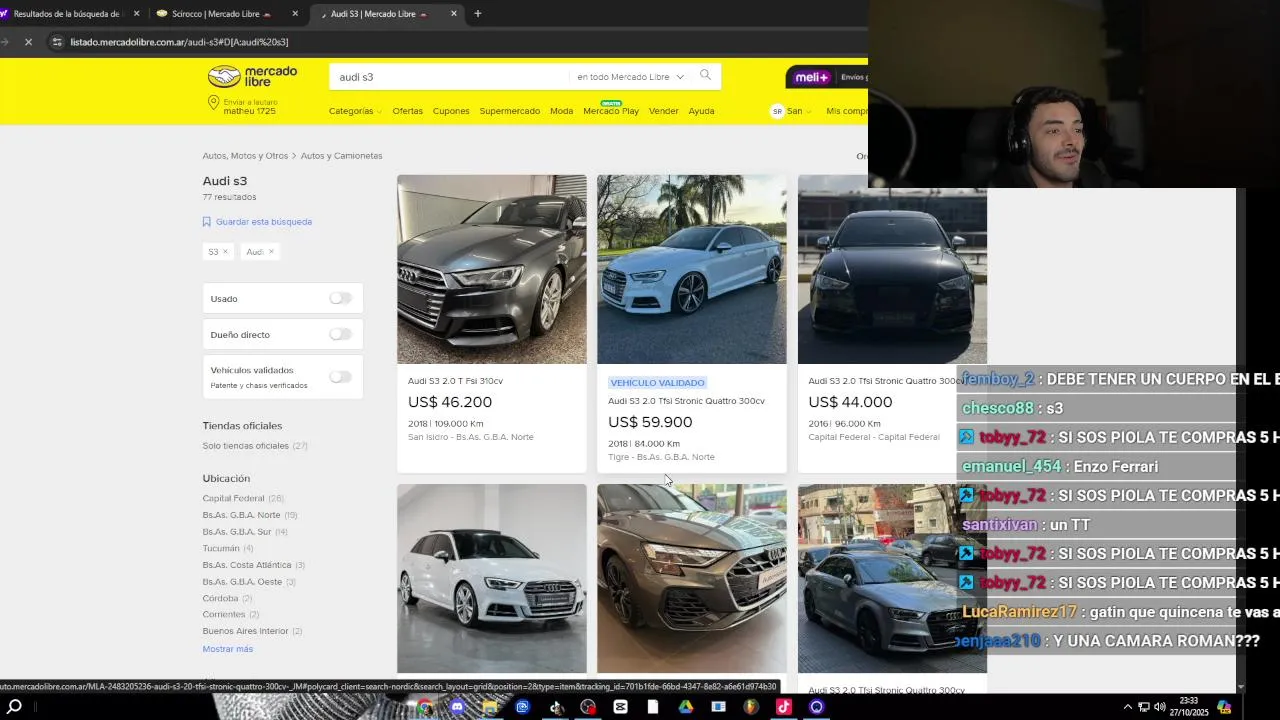This screenshot has height=720, width=1280.
Task: Open Discord from the taskbar
Action: coord(457,707)
